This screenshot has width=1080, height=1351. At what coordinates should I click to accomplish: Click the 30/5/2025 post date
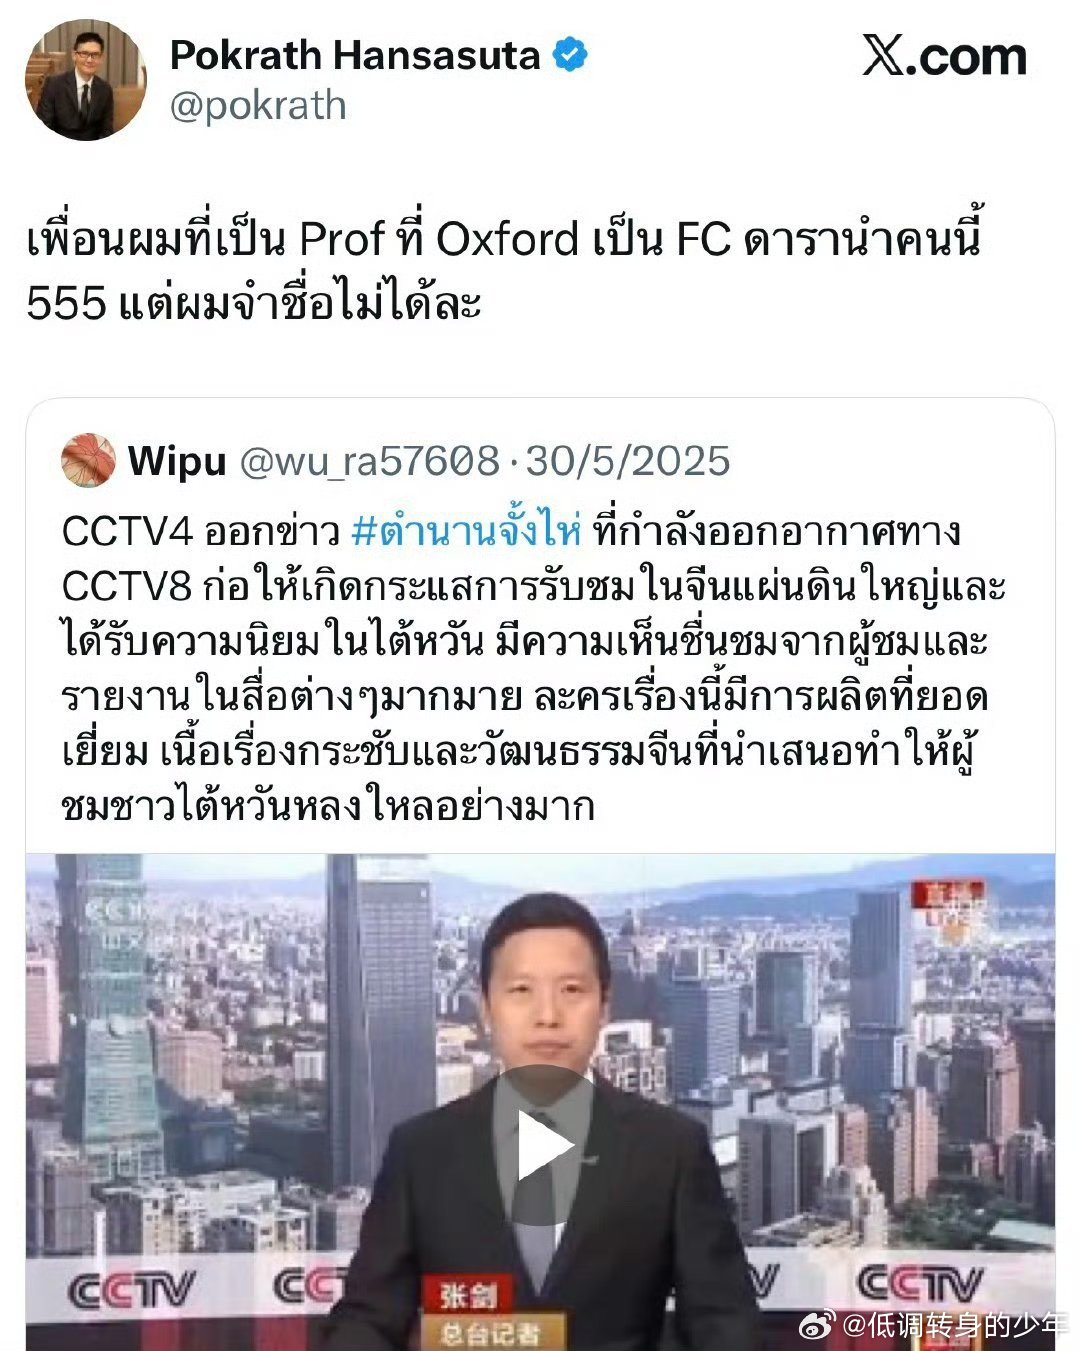pos(628,461)
